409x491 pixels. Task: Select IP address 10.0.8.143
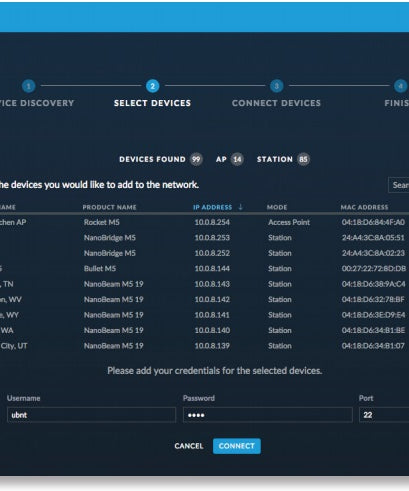(x=212, y=284)
